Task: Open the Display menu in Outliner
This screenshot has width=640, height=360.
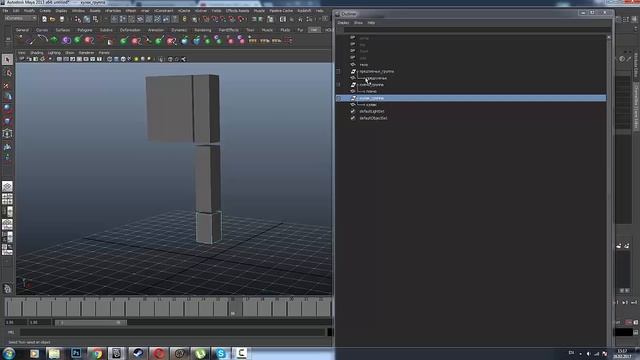Action: tap(343, 23)
